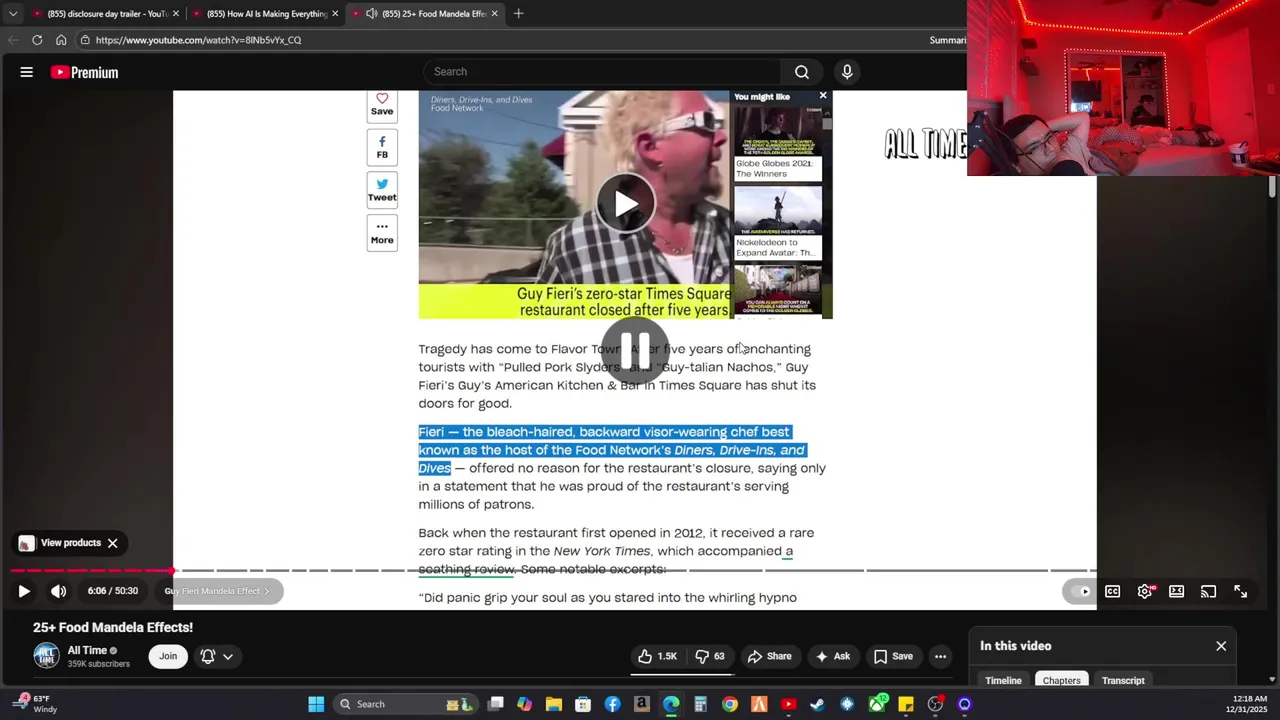Mute the tab via speaker icon on tab
The image size is (1280, 720).
(x=372, y=13)
